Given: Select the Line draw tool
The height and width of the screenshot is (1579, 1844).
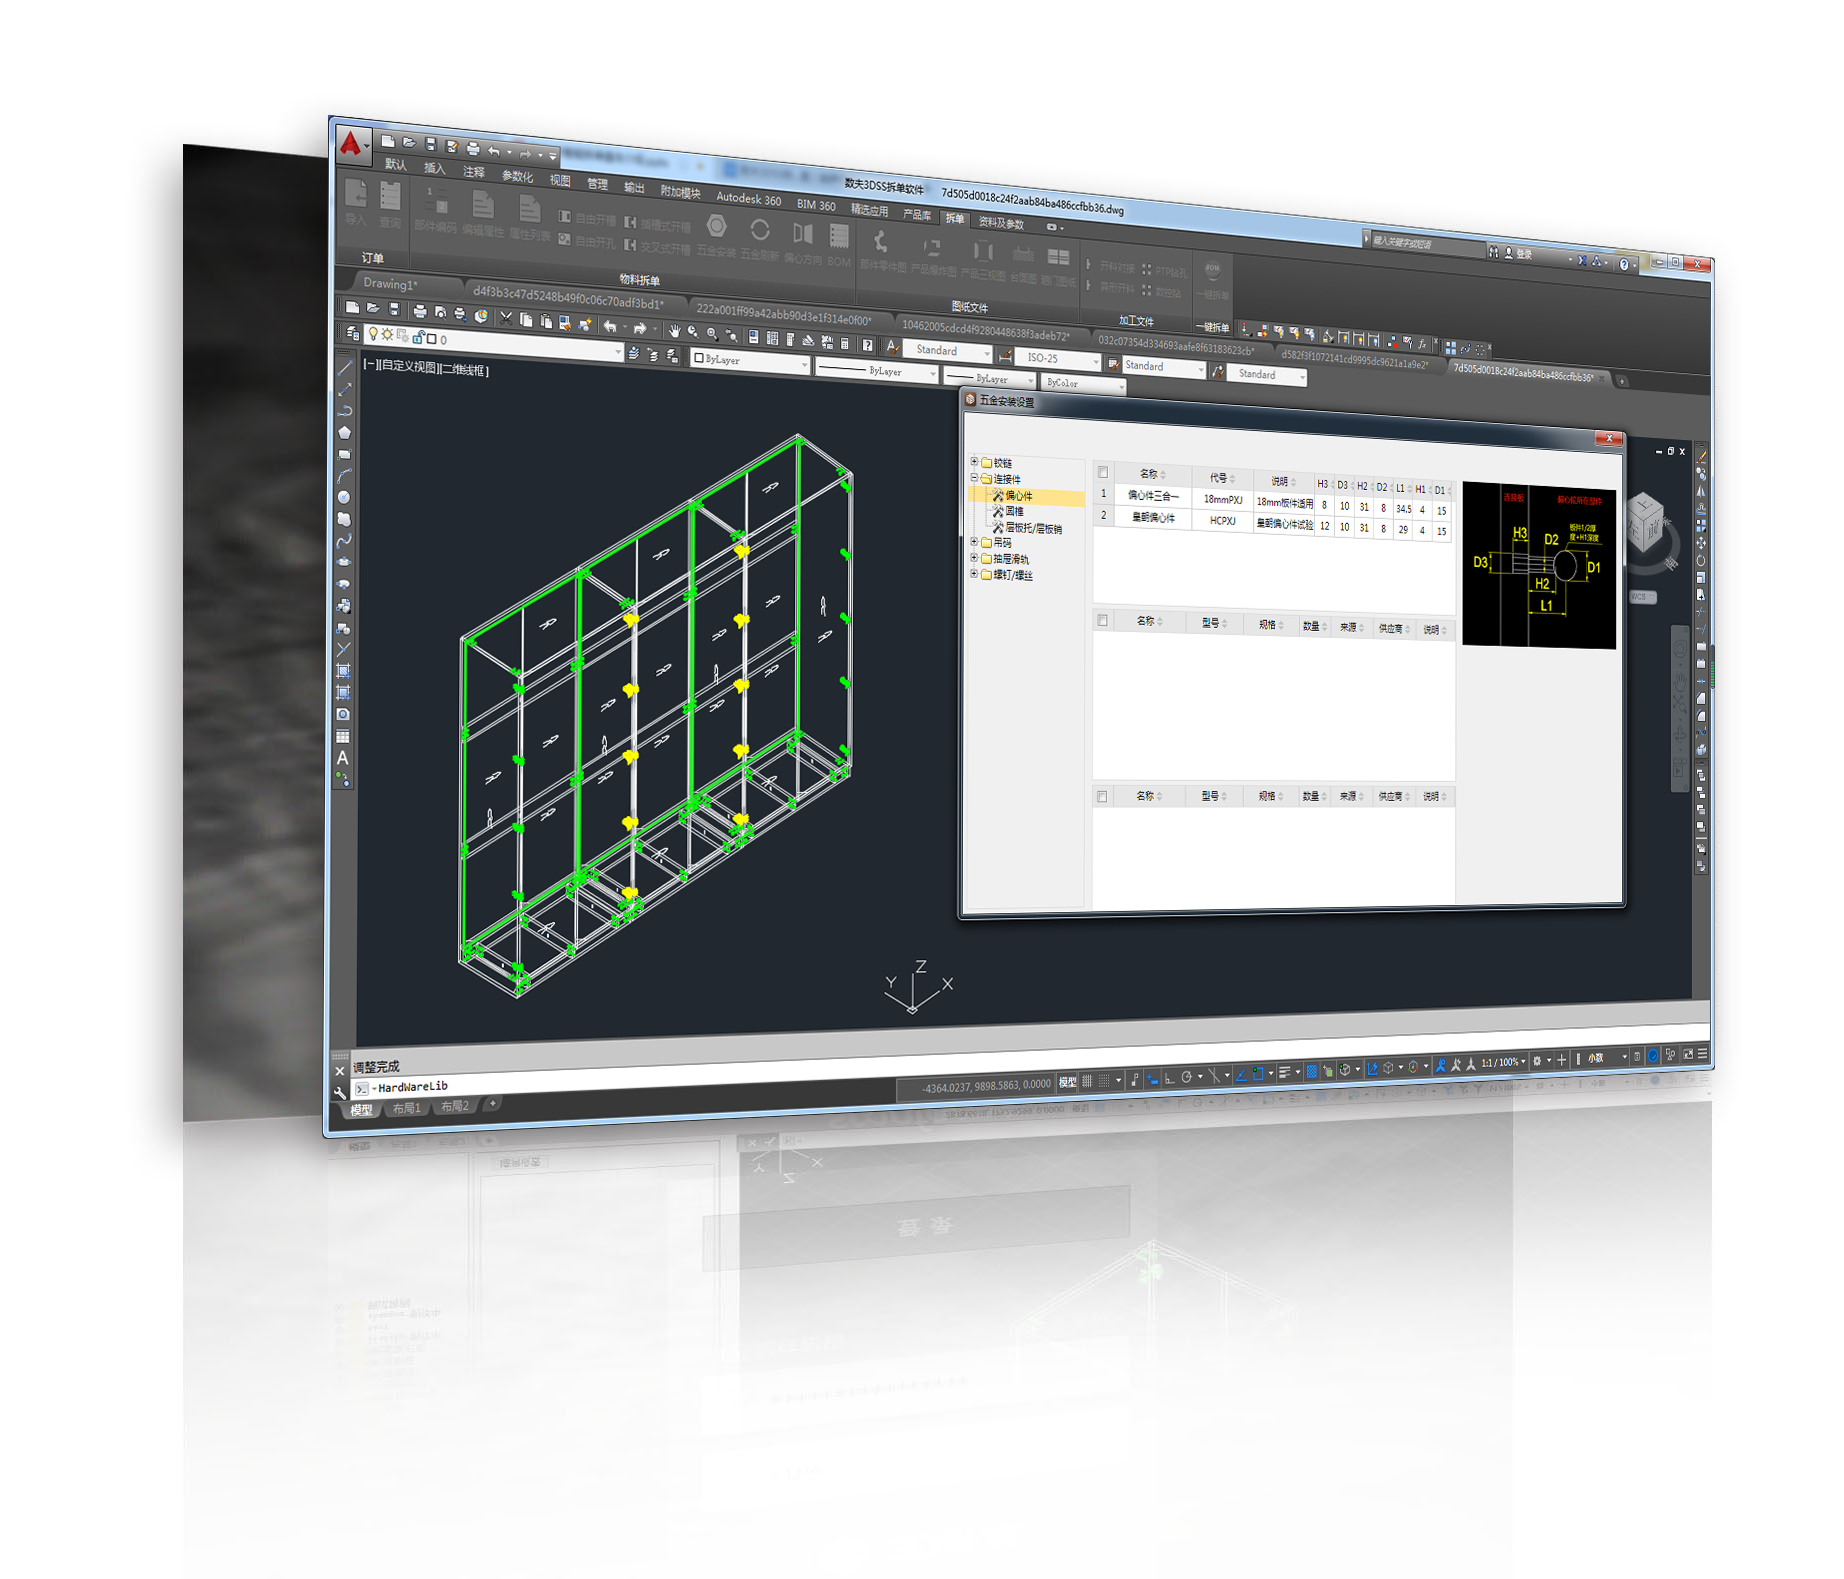Looking at the screenshot, I should coord(345,367).
